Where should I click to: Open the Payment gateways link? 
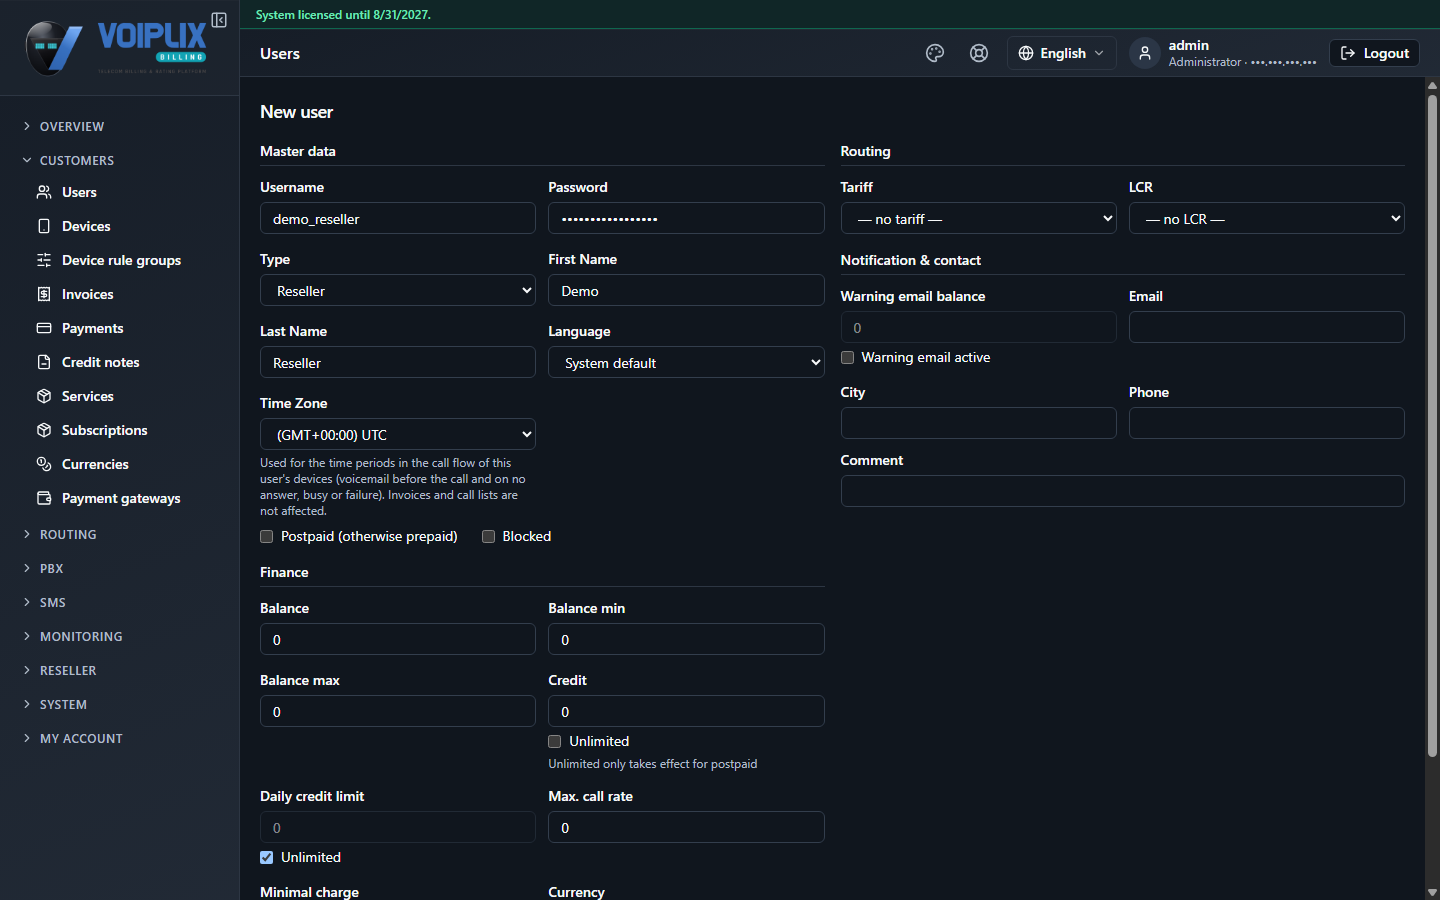click(121, 498)
